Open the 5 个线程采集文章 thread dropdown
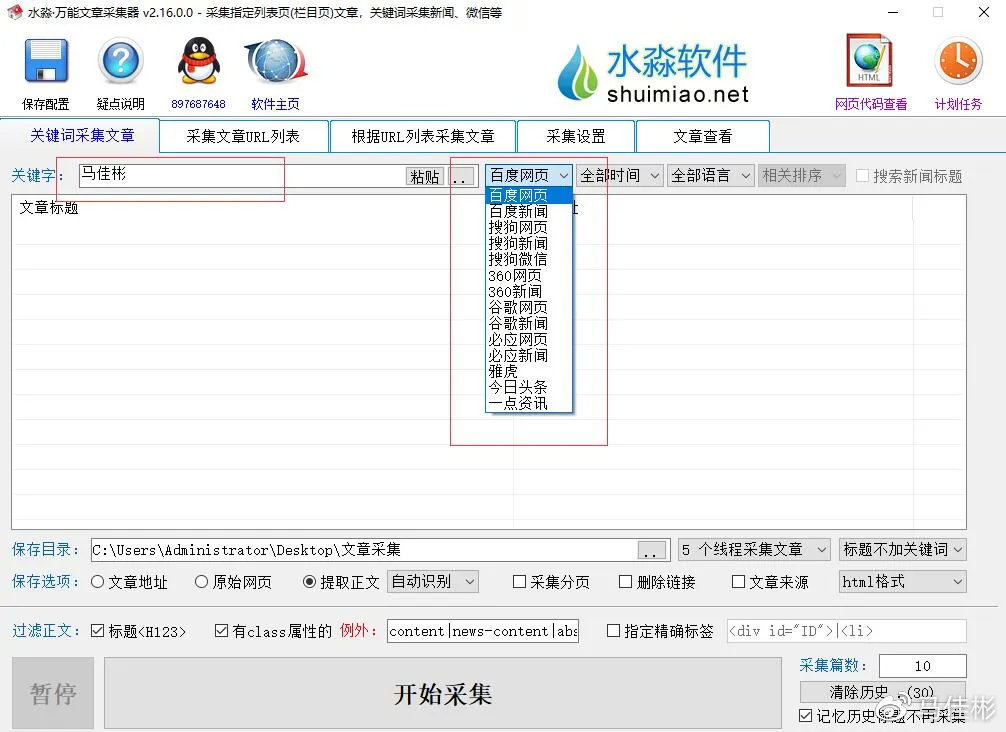Image resolution: width=1006 pixels, height=732 pixels. coord(754,550)
